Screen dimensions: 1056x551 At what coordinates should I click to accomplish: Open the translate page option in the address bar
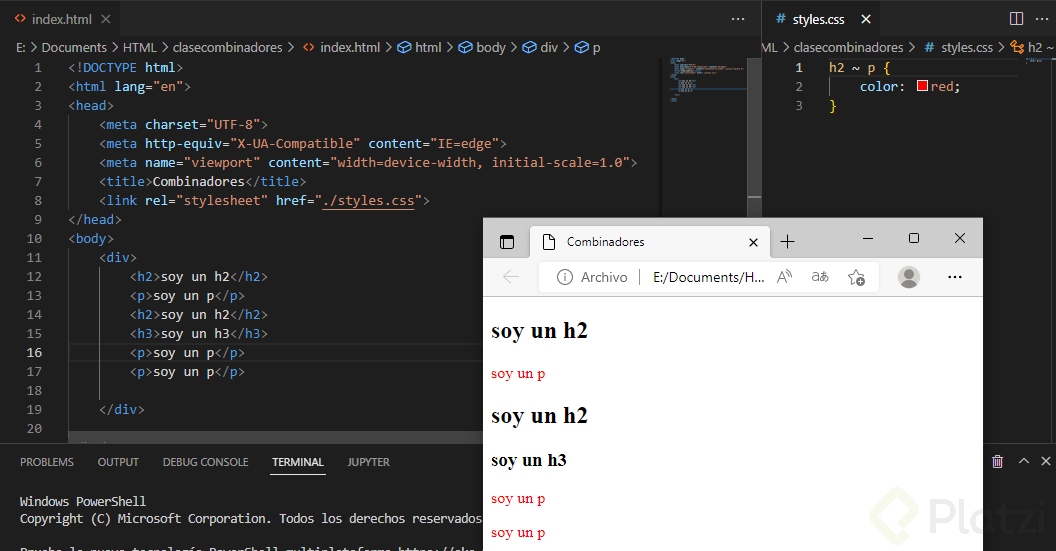(x=820, y=277)
